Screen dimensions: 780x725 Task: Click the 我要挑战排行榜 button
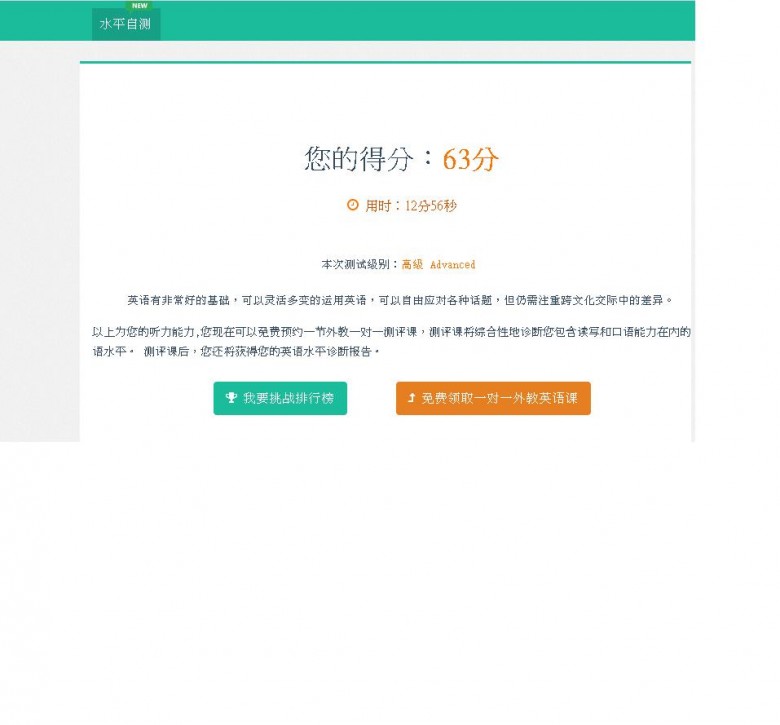coord(280,398)
